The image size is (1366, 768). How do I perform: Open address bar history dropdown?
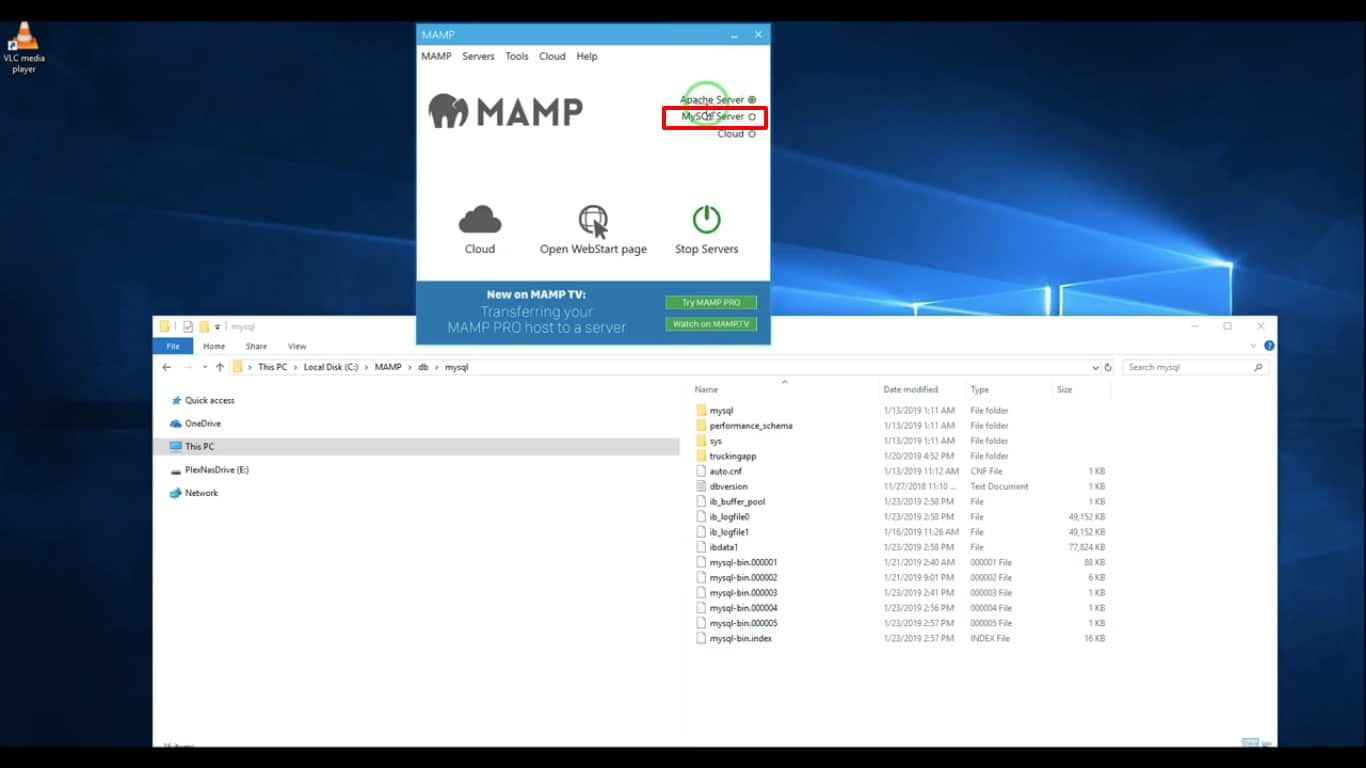tap(1096, 368)
